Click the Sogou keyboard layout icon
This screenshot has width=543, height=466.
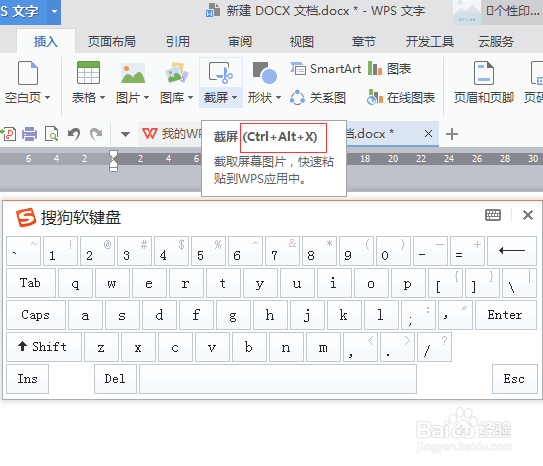point(492,215)
